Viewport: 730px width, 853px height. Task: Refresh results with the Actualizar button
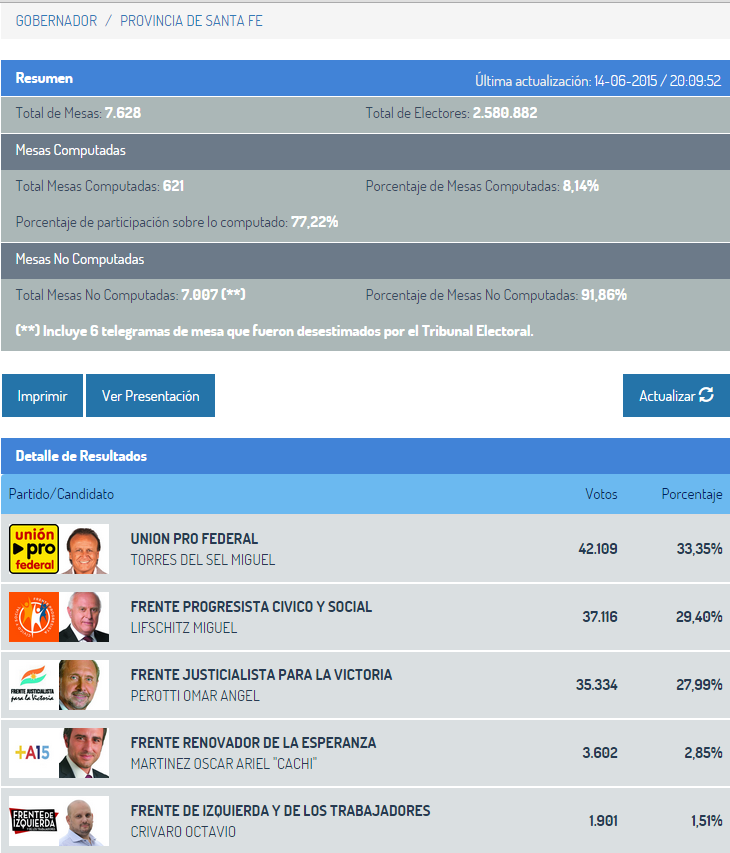pos(676,395)
